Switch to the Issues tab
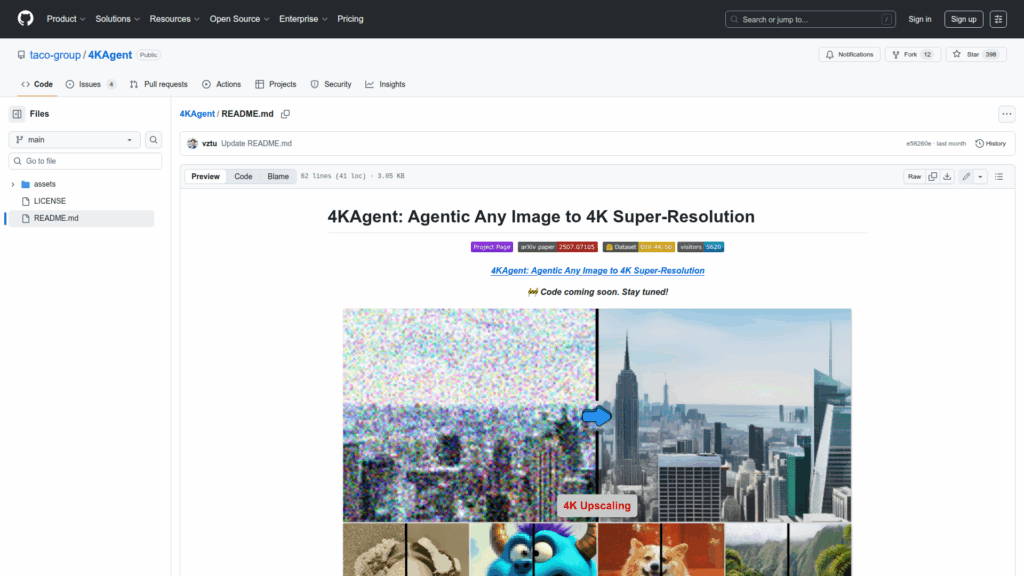 pyautogui.click(x=90, y=84)
